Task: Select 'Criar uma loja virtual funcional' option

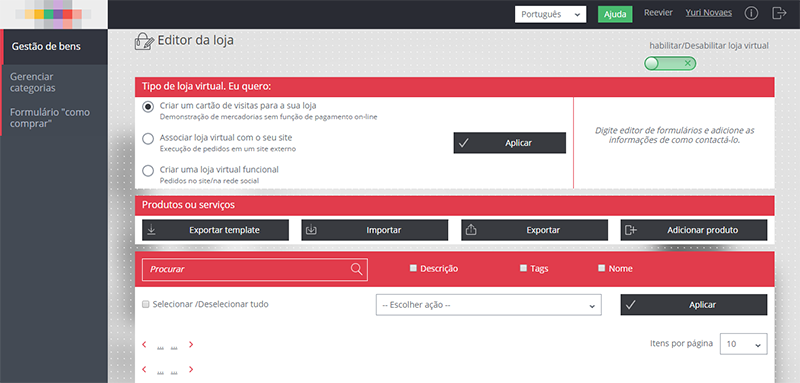Action: tap(148, 170)
